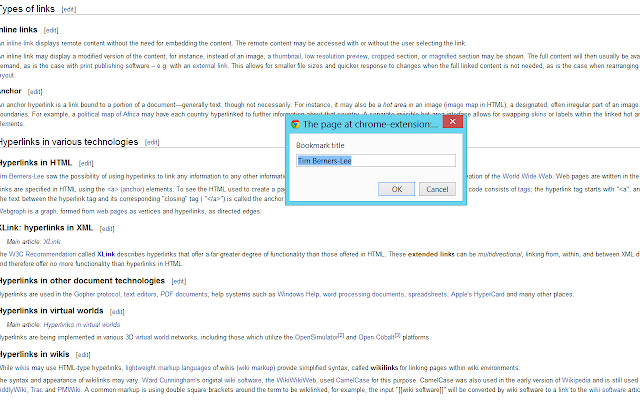Edit the Anchor section
Screen dimensions: 640x400
[35, 91]
